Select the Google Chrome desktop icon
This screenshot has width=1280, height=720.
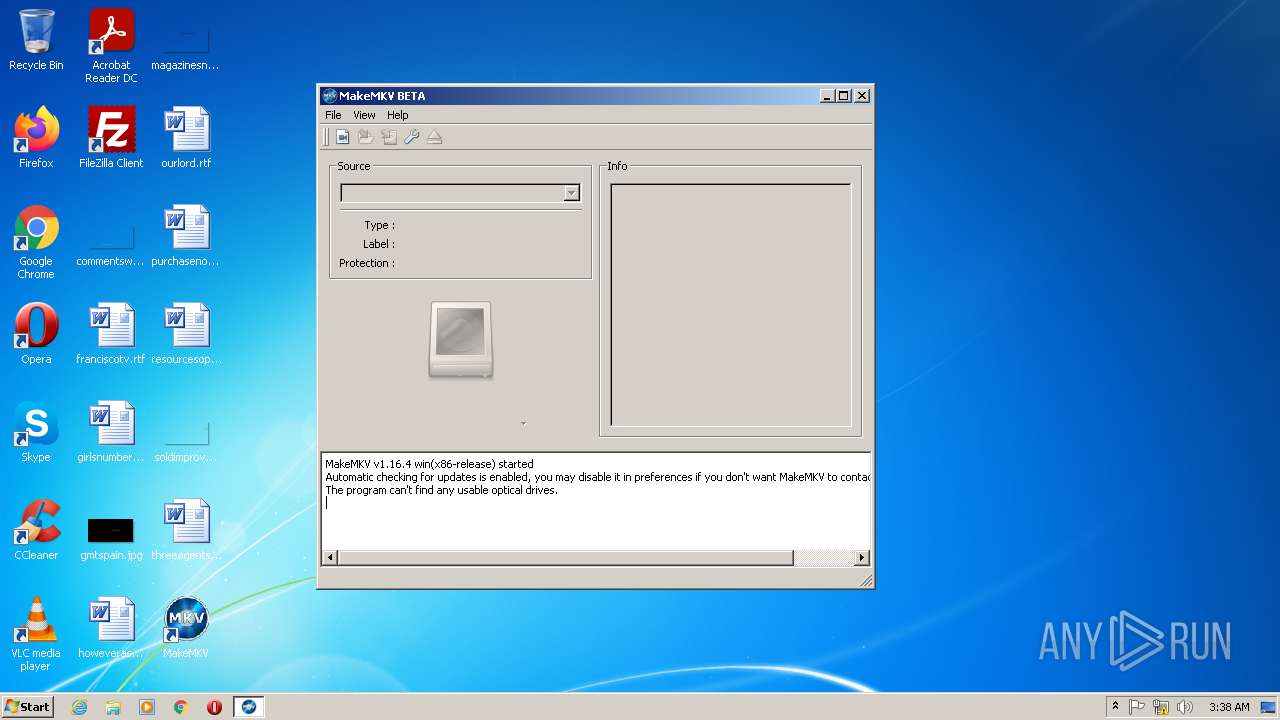point(36,242)
